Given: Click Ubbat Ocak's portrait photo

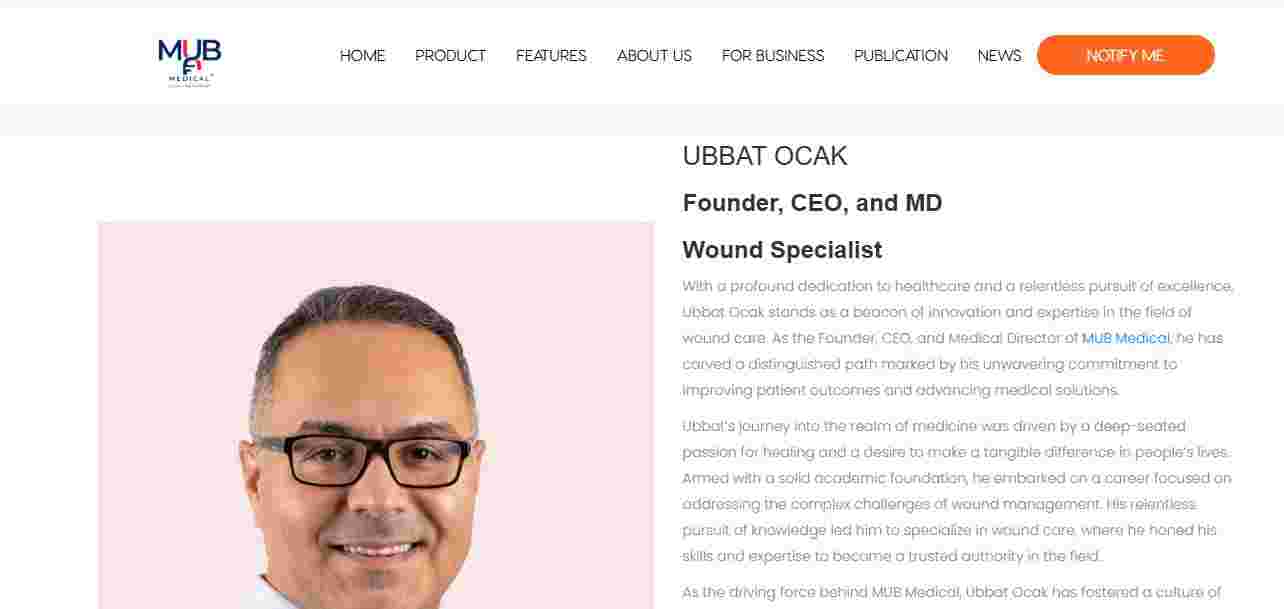Looking at the screenshot, I should [x=376, y=415].
